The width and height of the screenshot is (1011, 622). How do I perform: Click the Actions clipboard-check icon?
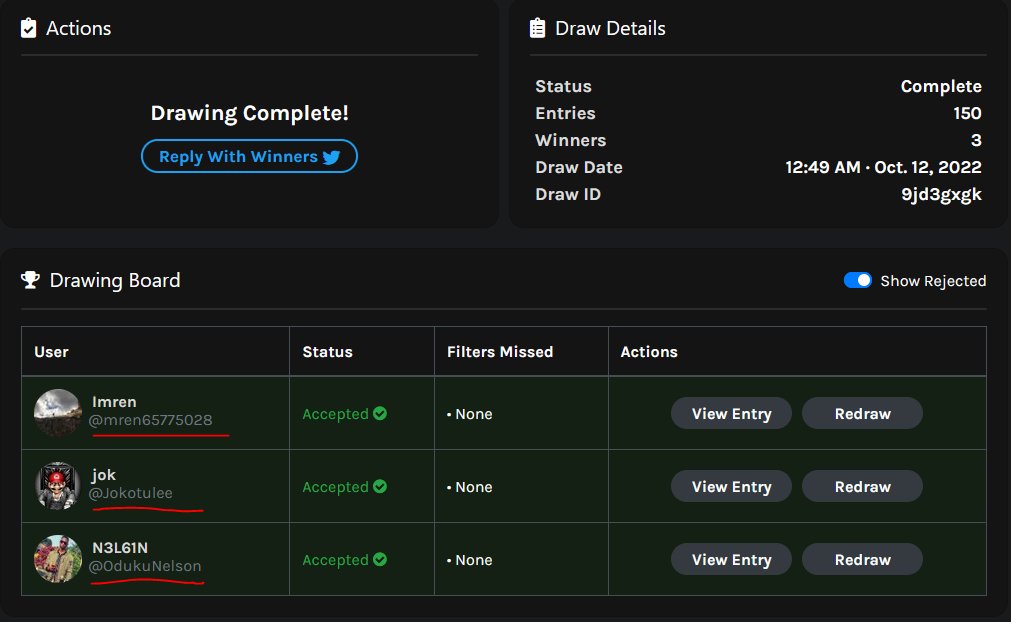tap(28, 28)
